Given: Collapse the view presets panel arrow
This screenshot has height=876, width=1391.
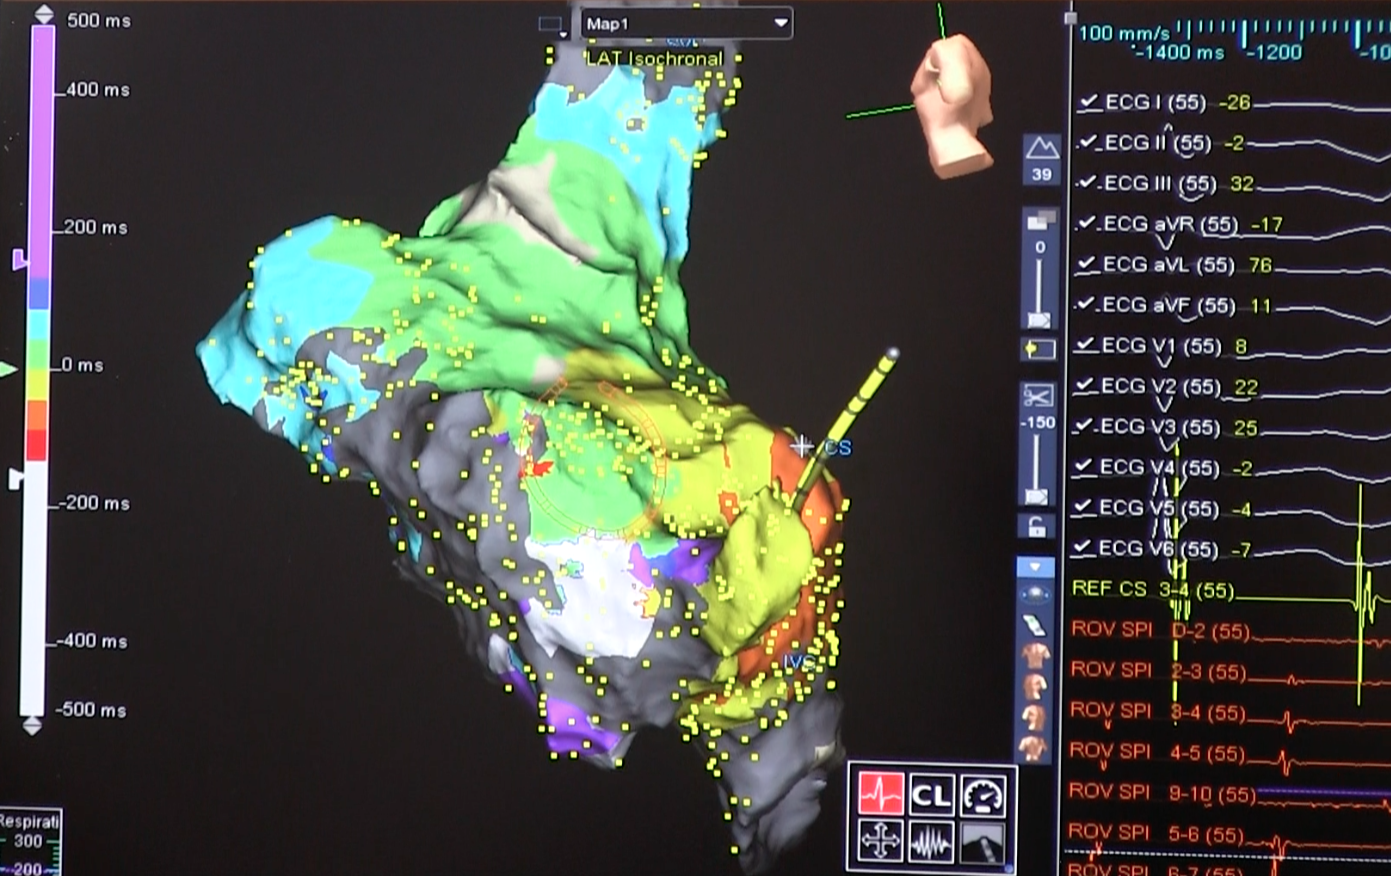Looking at the screenshot, I should [1035, 567].
